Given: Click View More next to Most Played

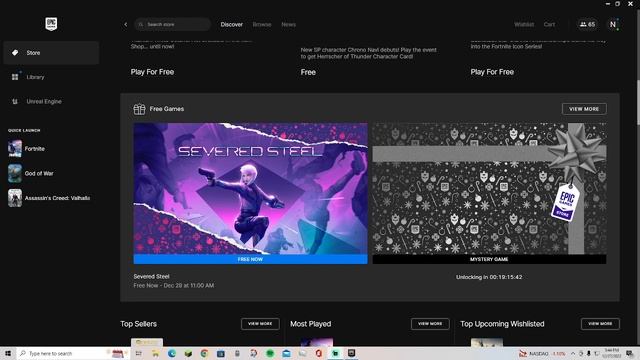Looking at the screenshot, I should tap(430, 324).
